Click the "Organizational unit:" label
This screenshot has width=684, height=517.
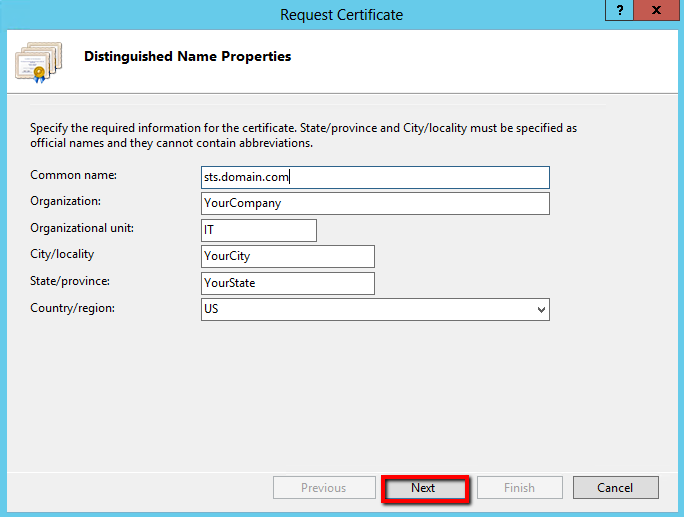click(x=82, y=228)
